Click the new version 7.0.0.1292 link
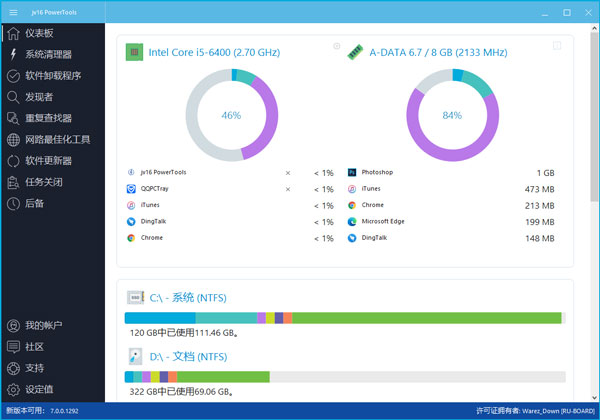The width and height of the screenshot is (600, 420). coord(64,411)
